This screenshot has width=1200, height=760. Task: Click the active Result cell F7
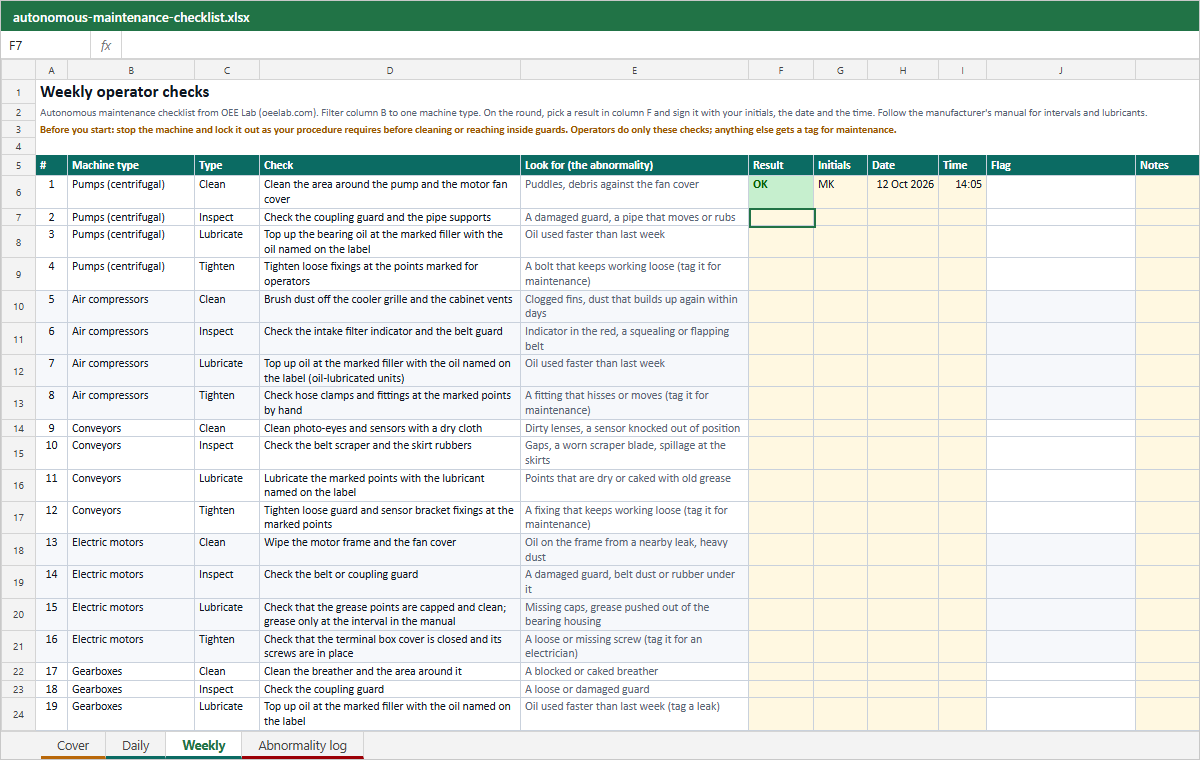[781, 217]
